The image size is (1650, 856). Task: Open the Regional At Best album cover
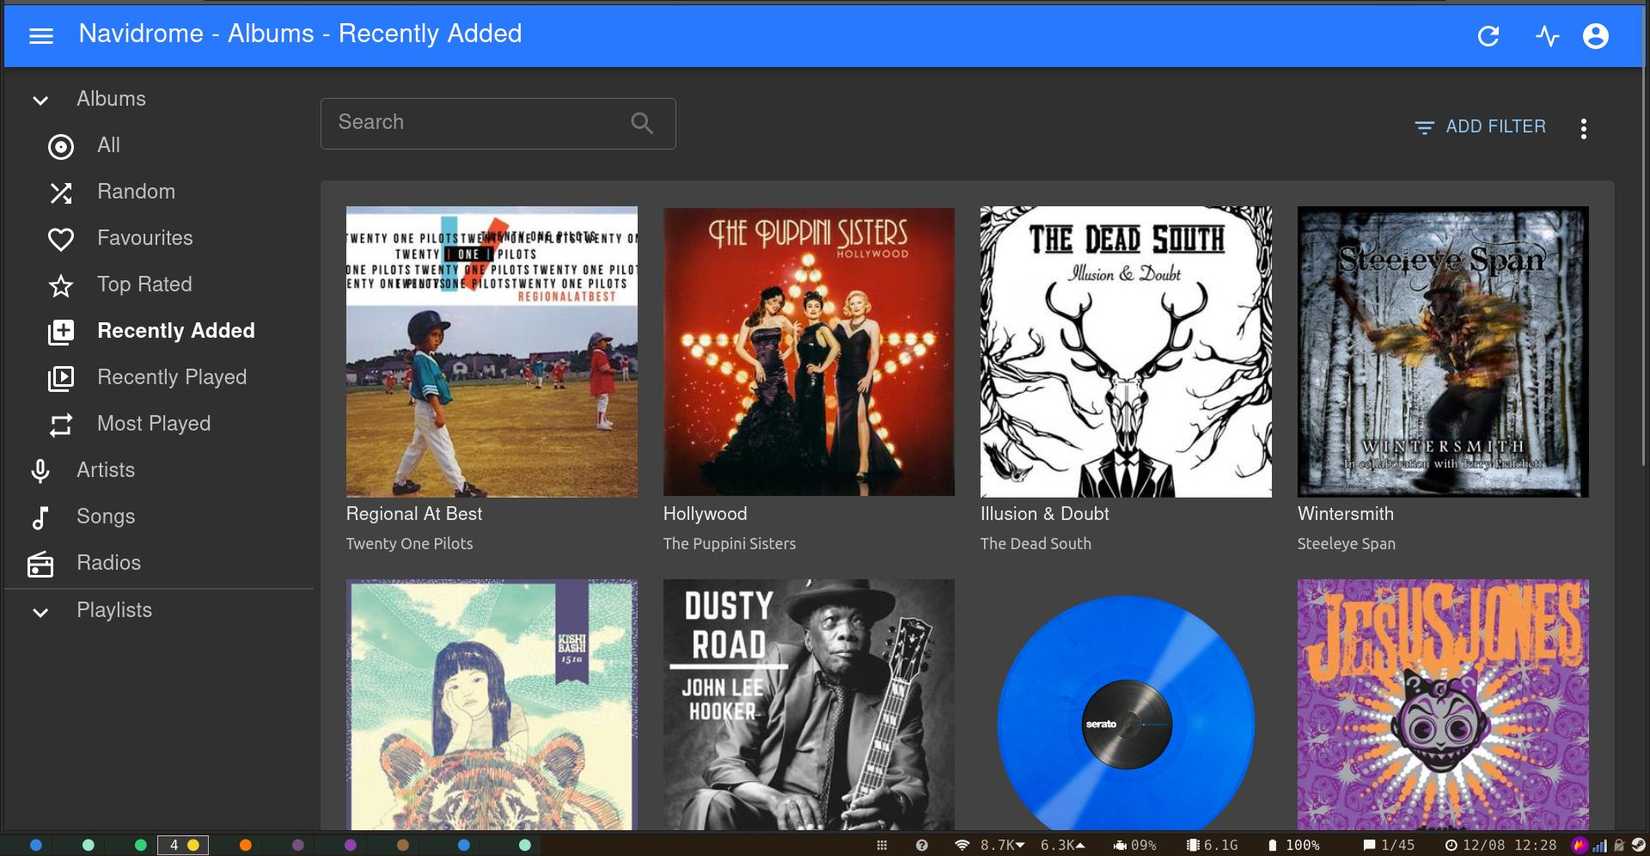[x=491, y=352]
